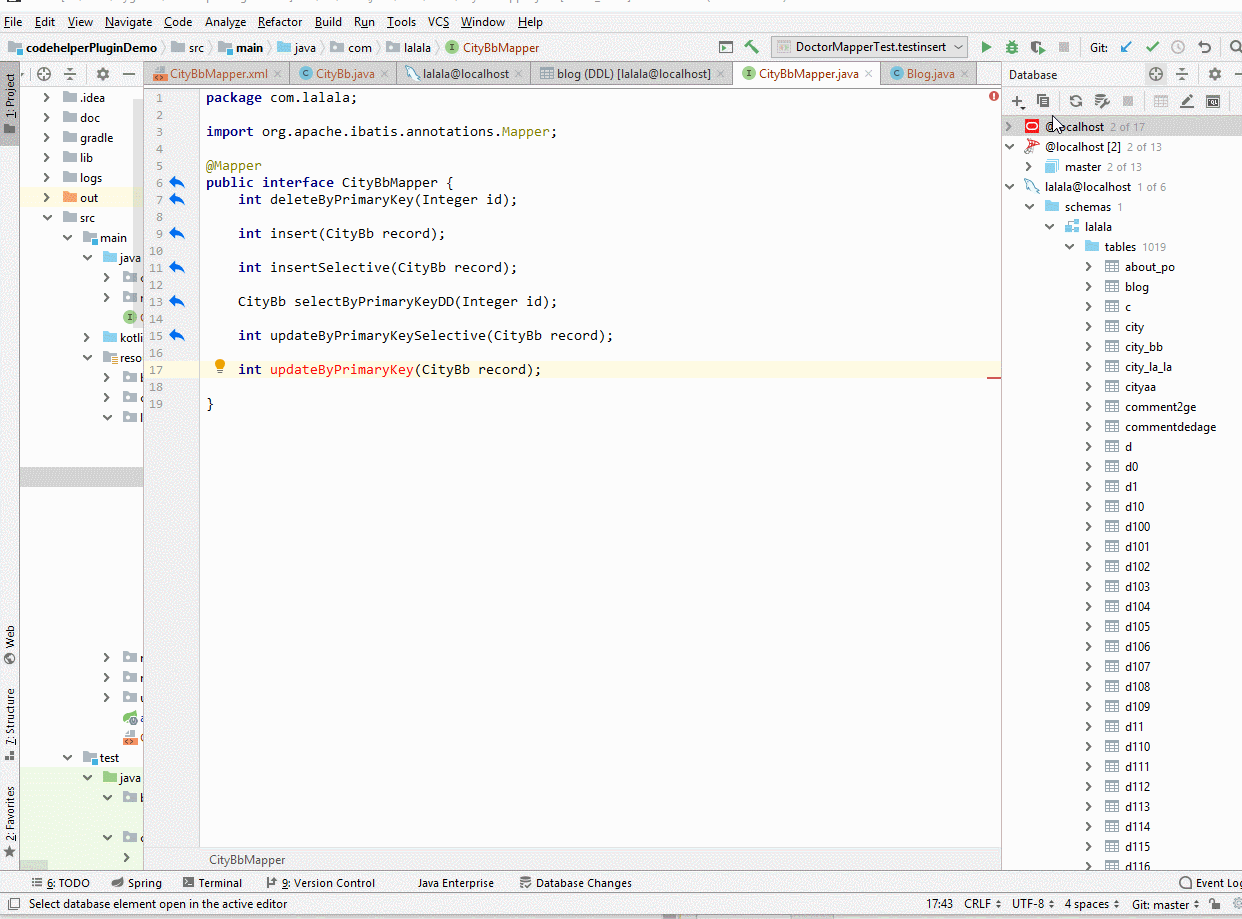Click gutter arrow beside deleteByPrimaryKey
The height and width of the screenshot is (919, 1242).
[177, 199]
